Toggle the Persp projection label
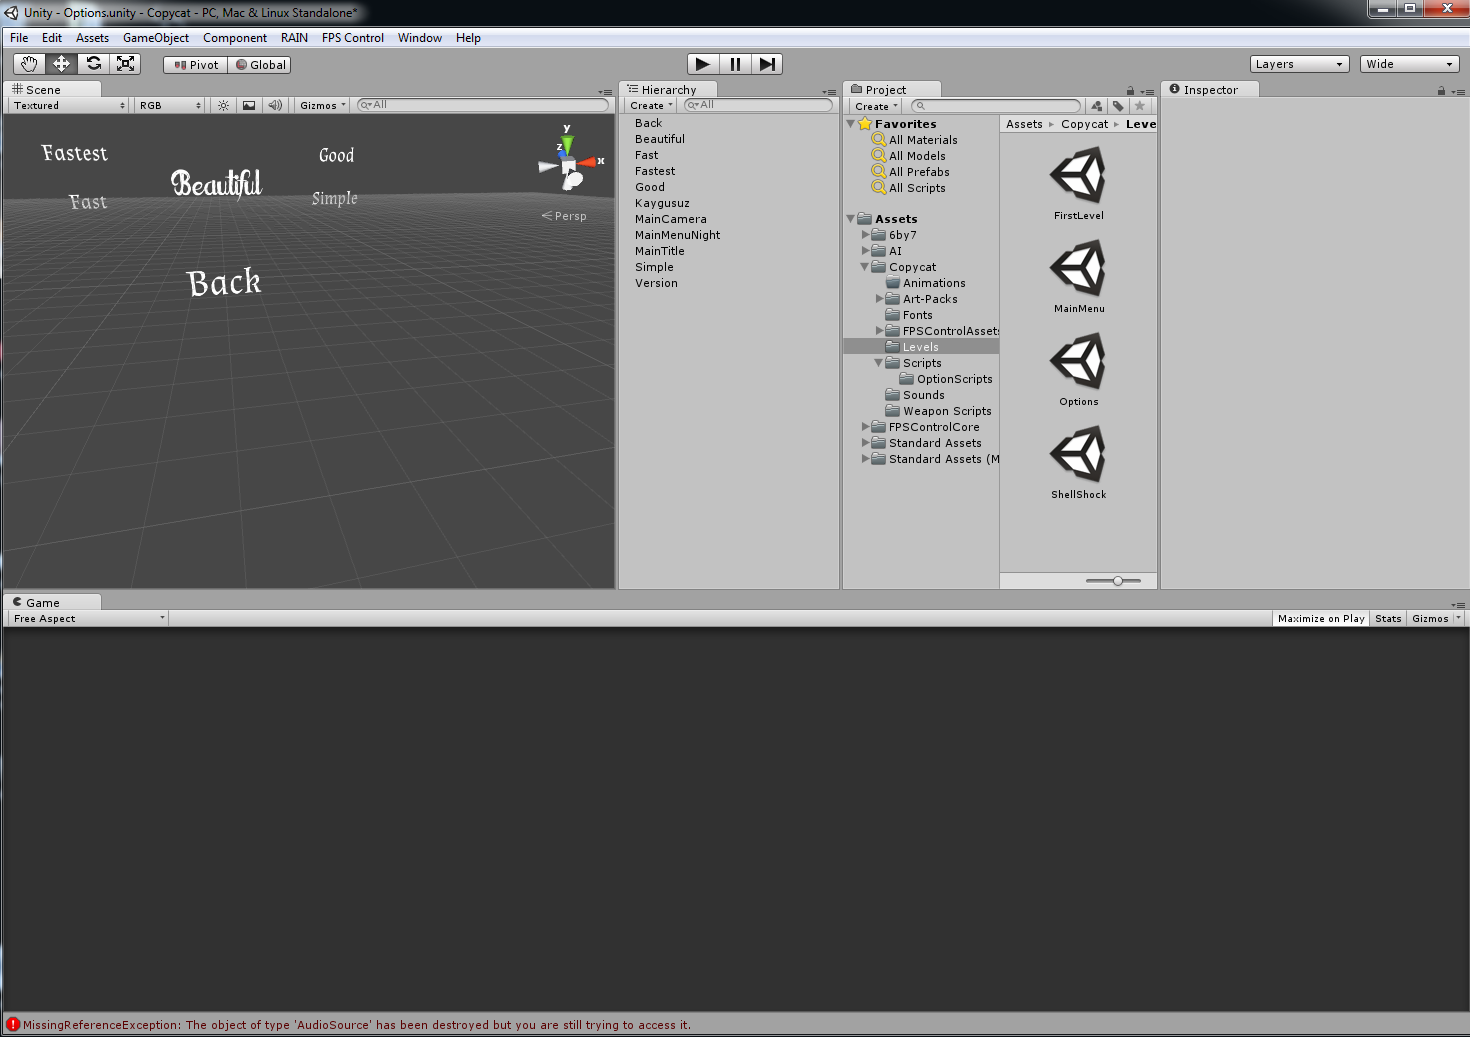 point(565,216)
